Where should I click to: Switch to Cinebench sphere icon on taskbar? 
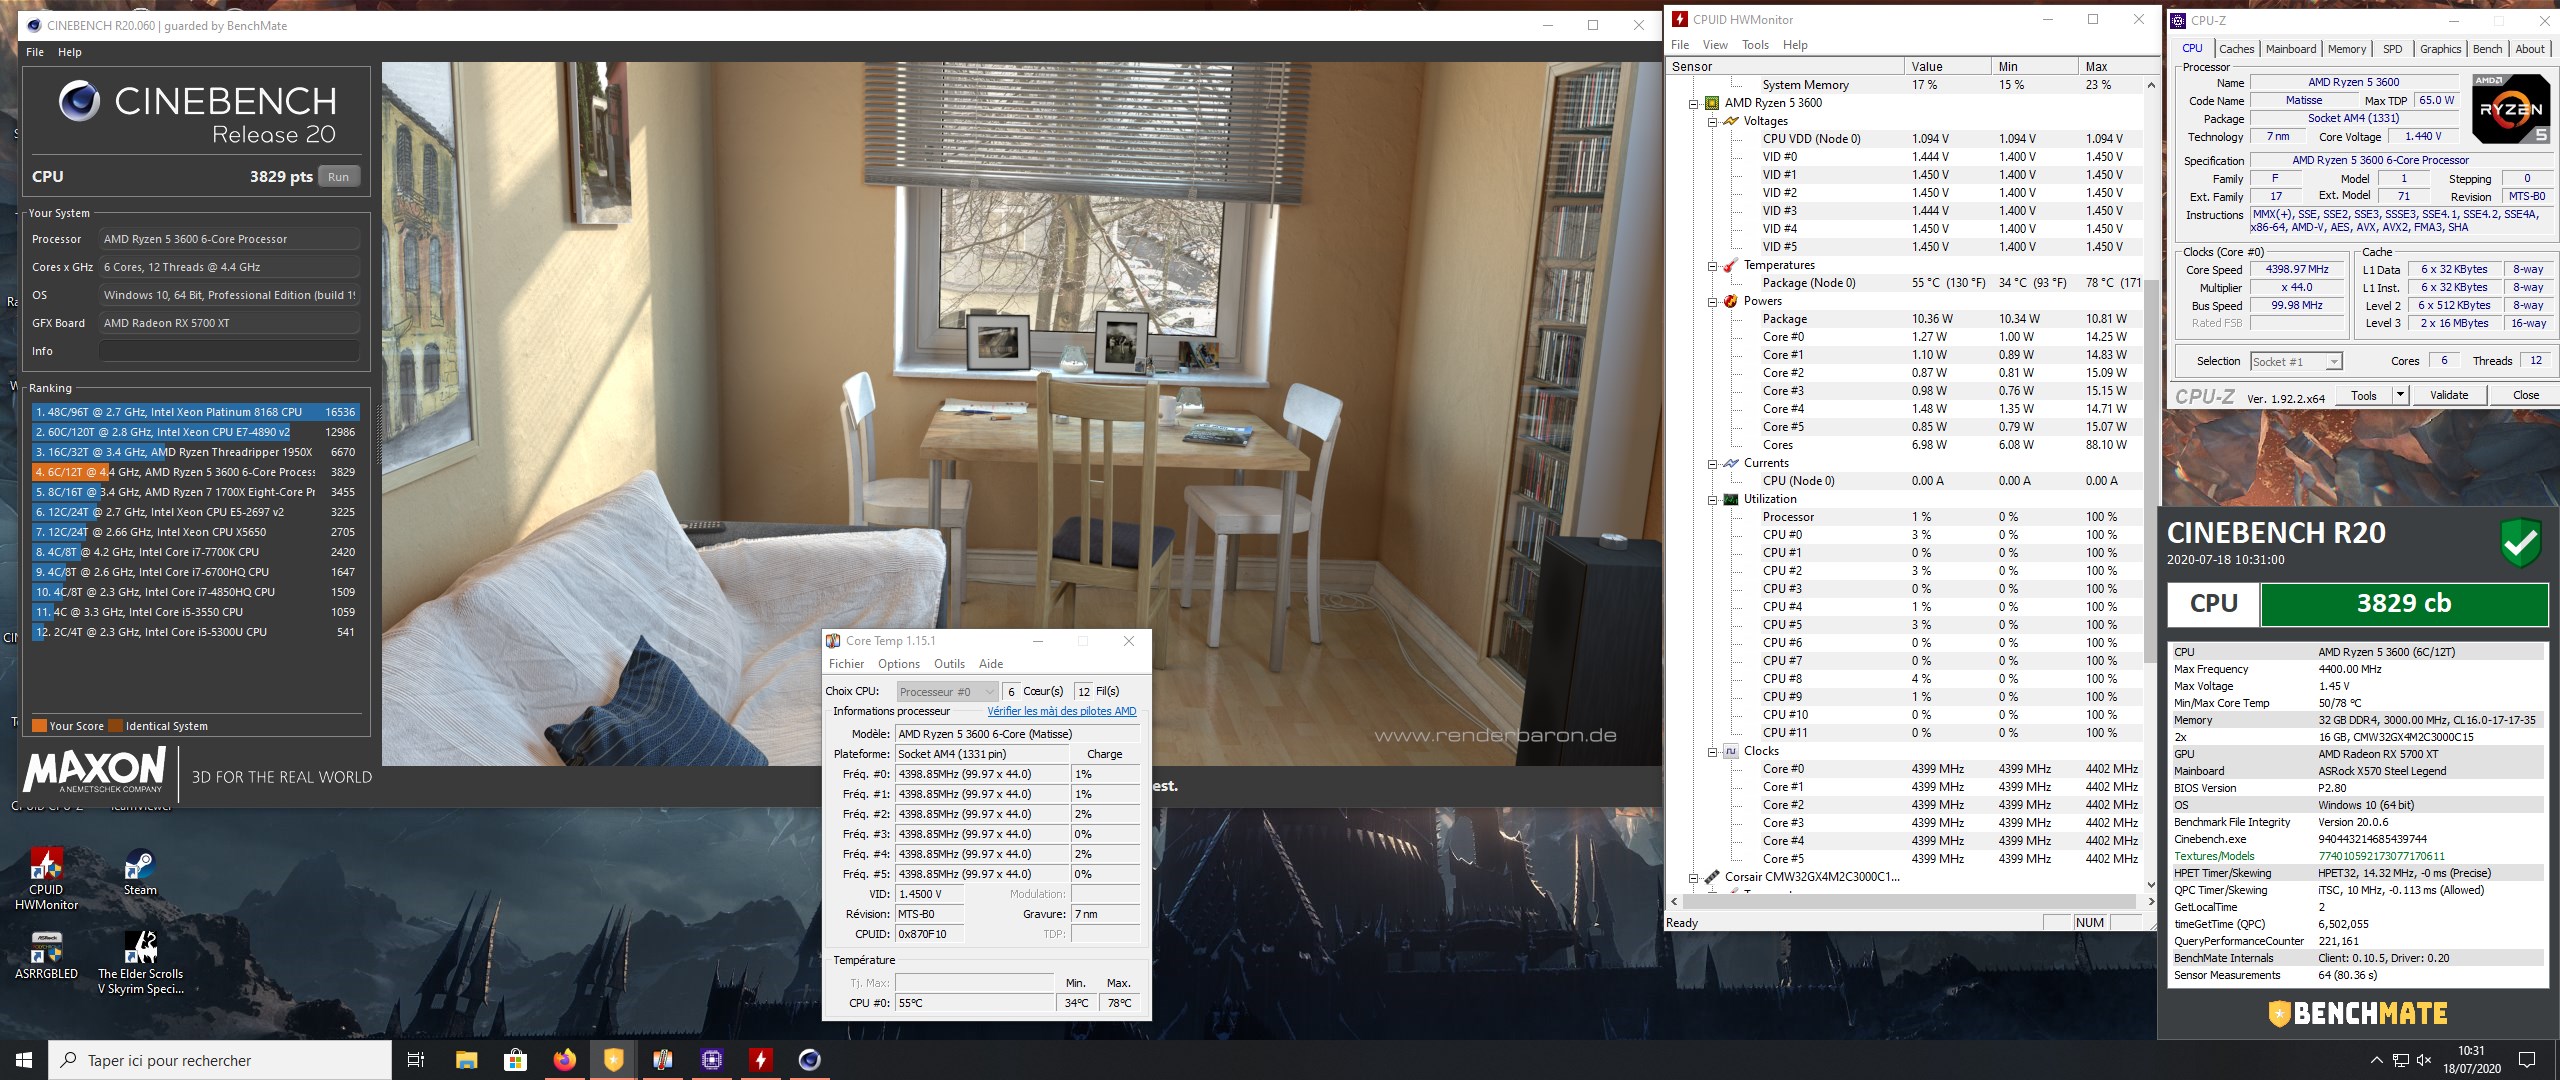809,1060
